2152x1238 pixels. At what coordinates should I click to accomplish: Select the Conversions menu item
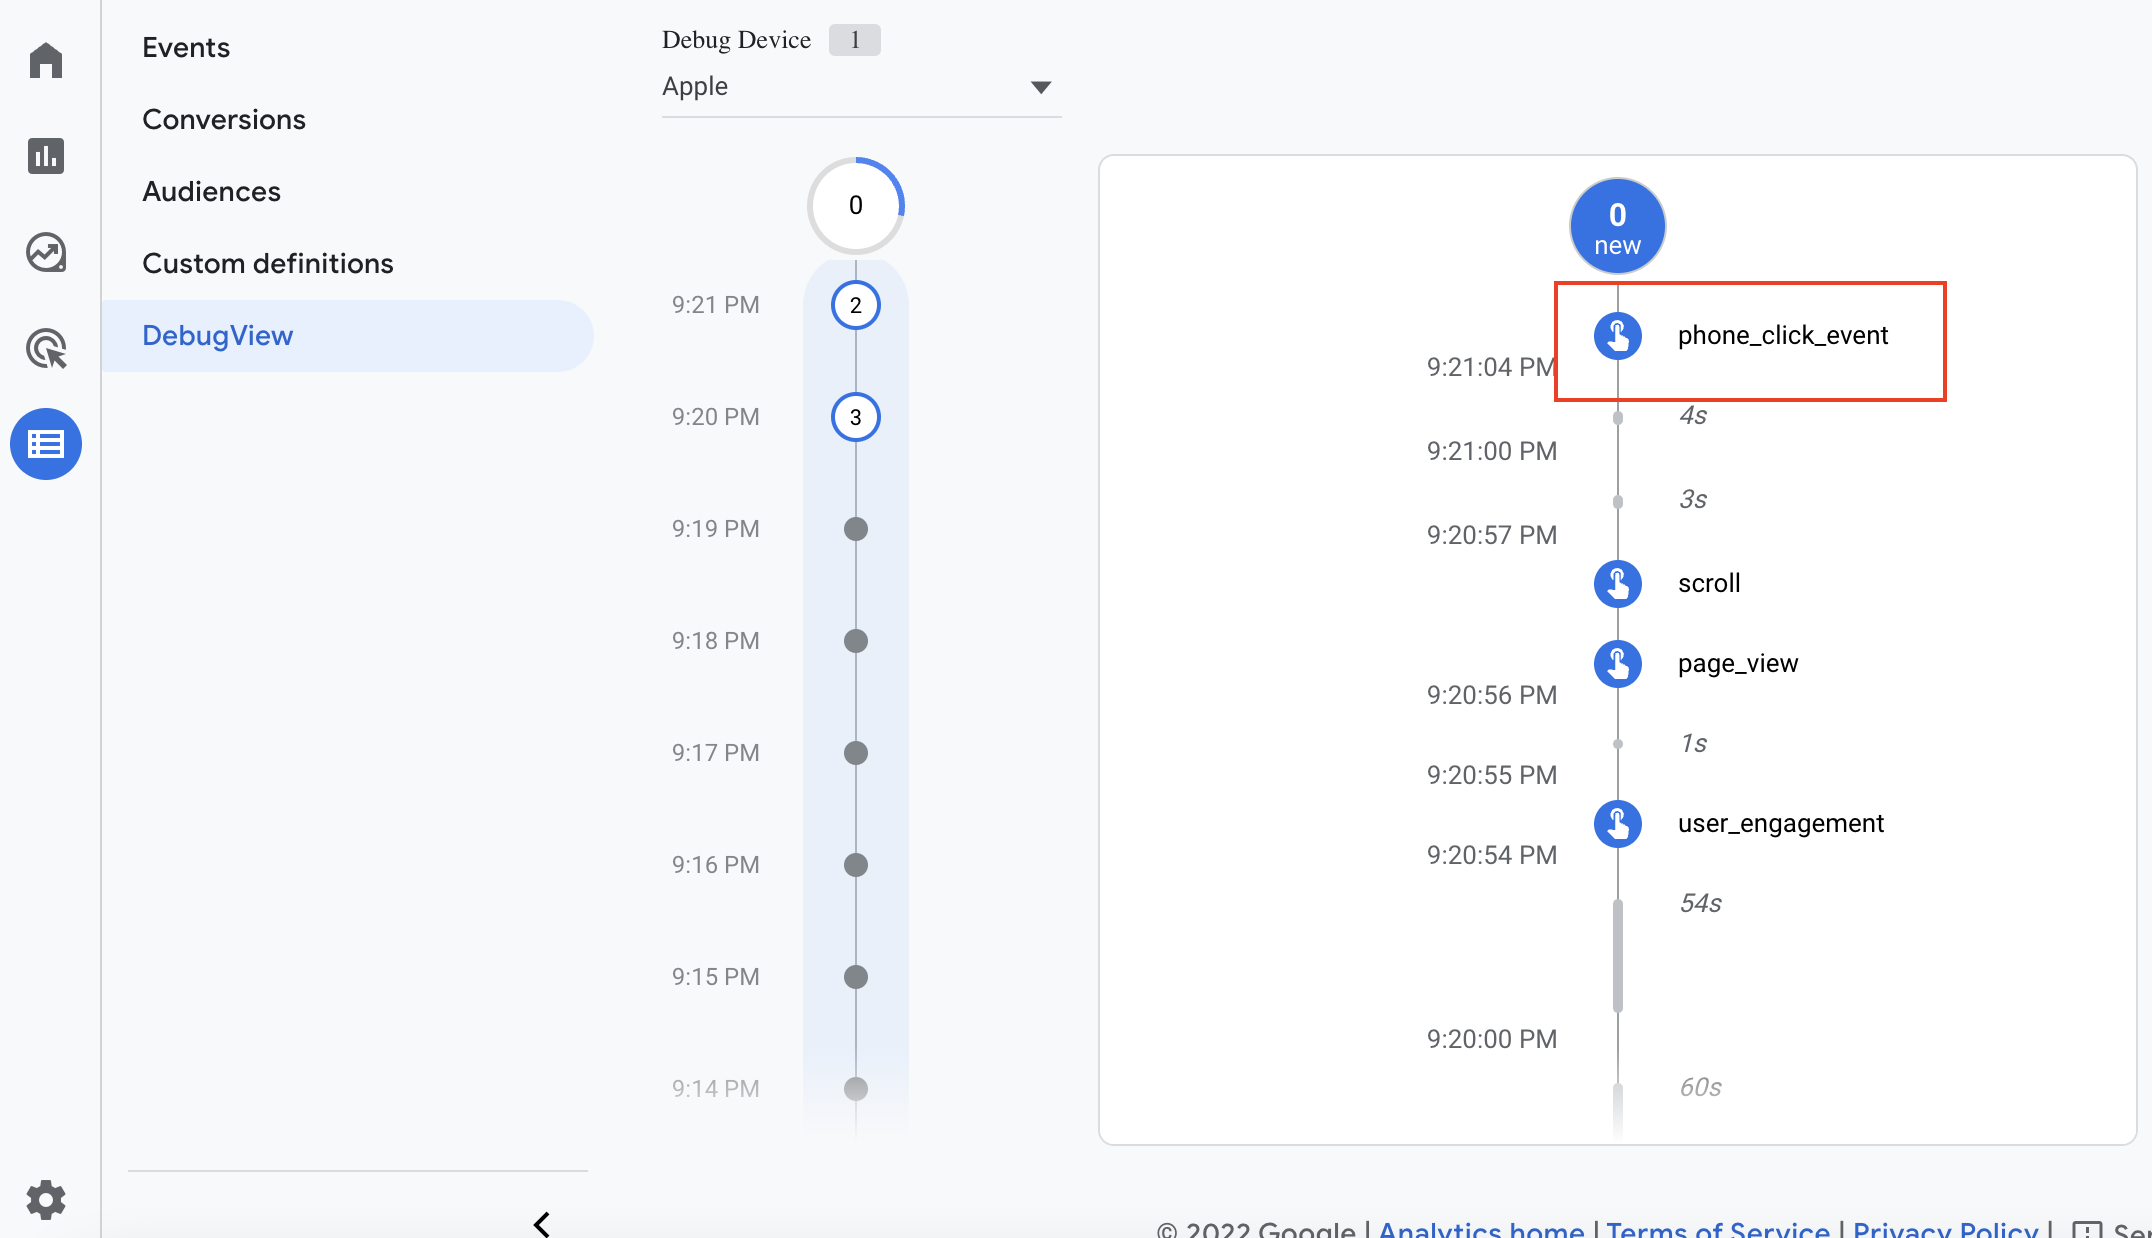click(224, 119)
